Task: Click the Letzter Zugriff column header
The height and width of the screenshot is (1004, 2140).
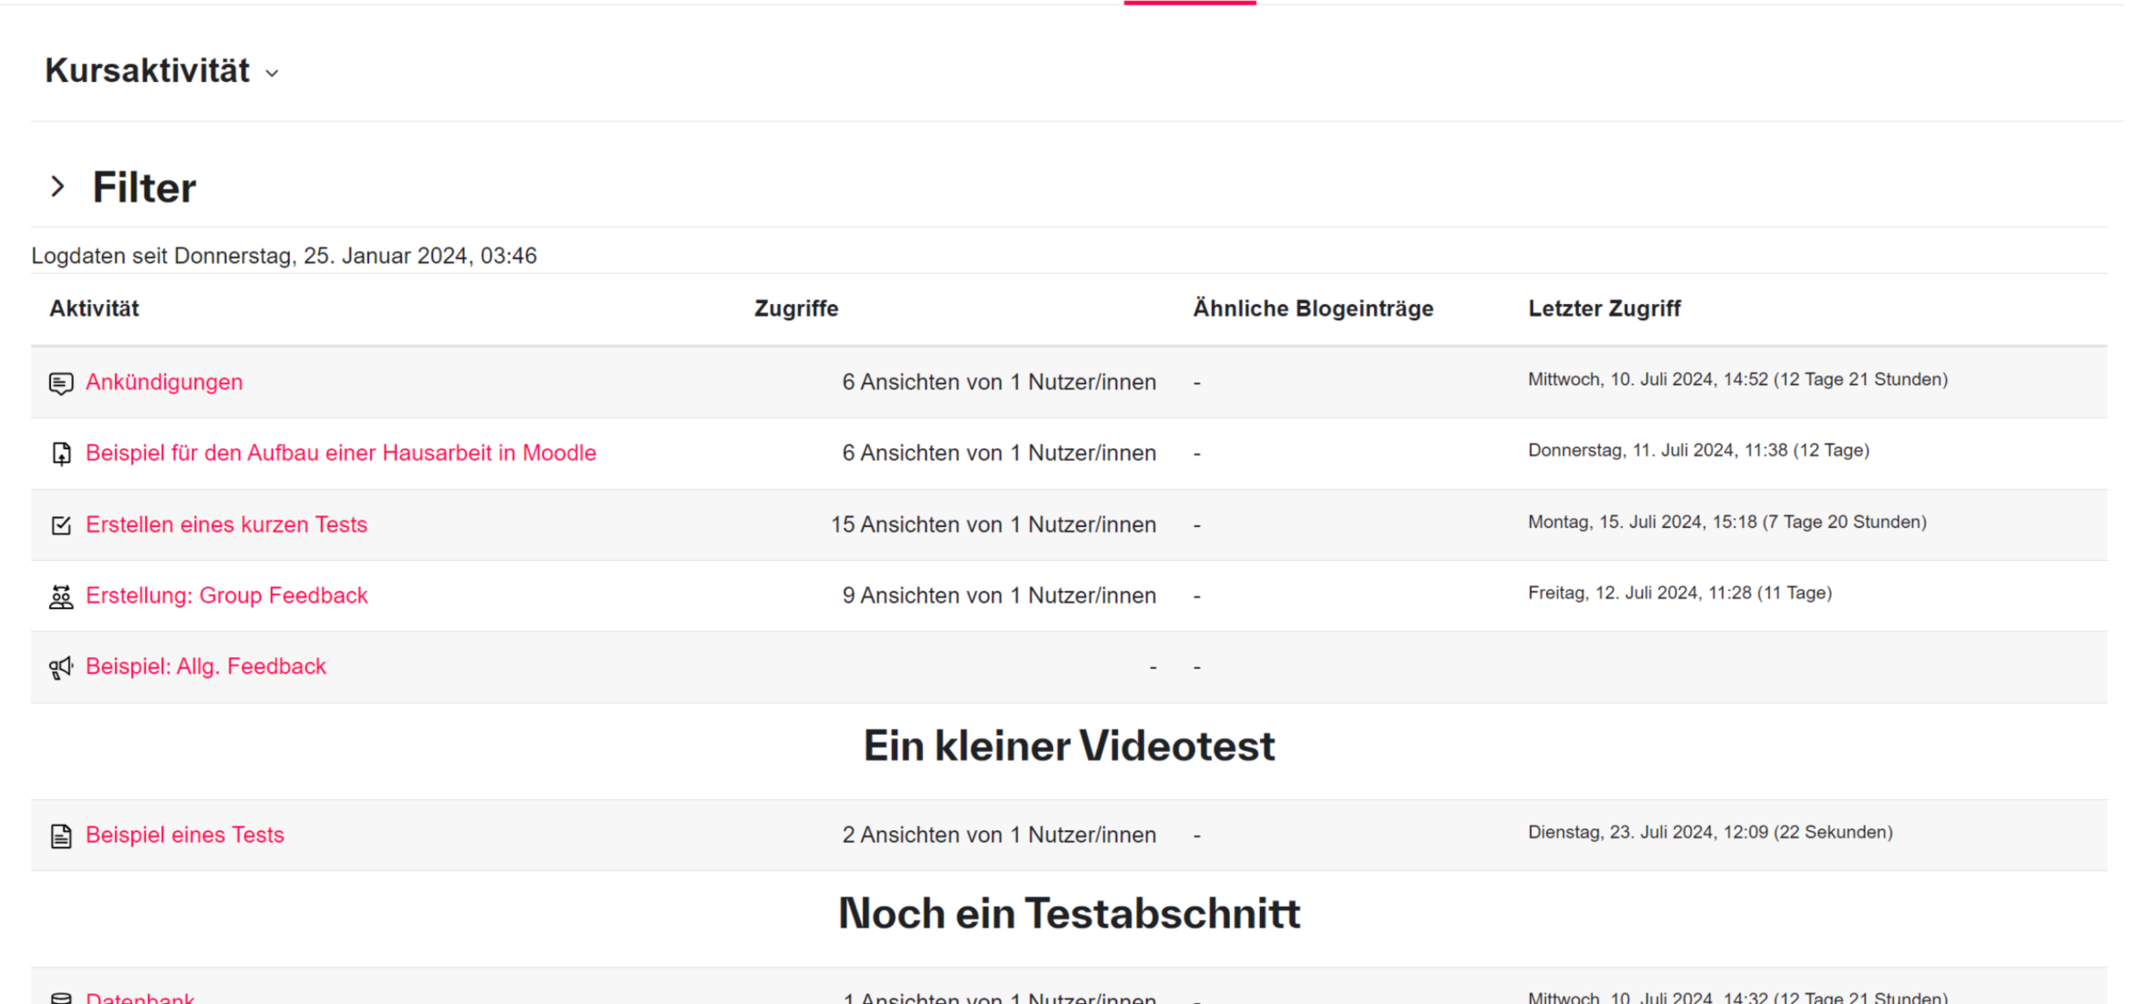Action: coord(1604,309)
